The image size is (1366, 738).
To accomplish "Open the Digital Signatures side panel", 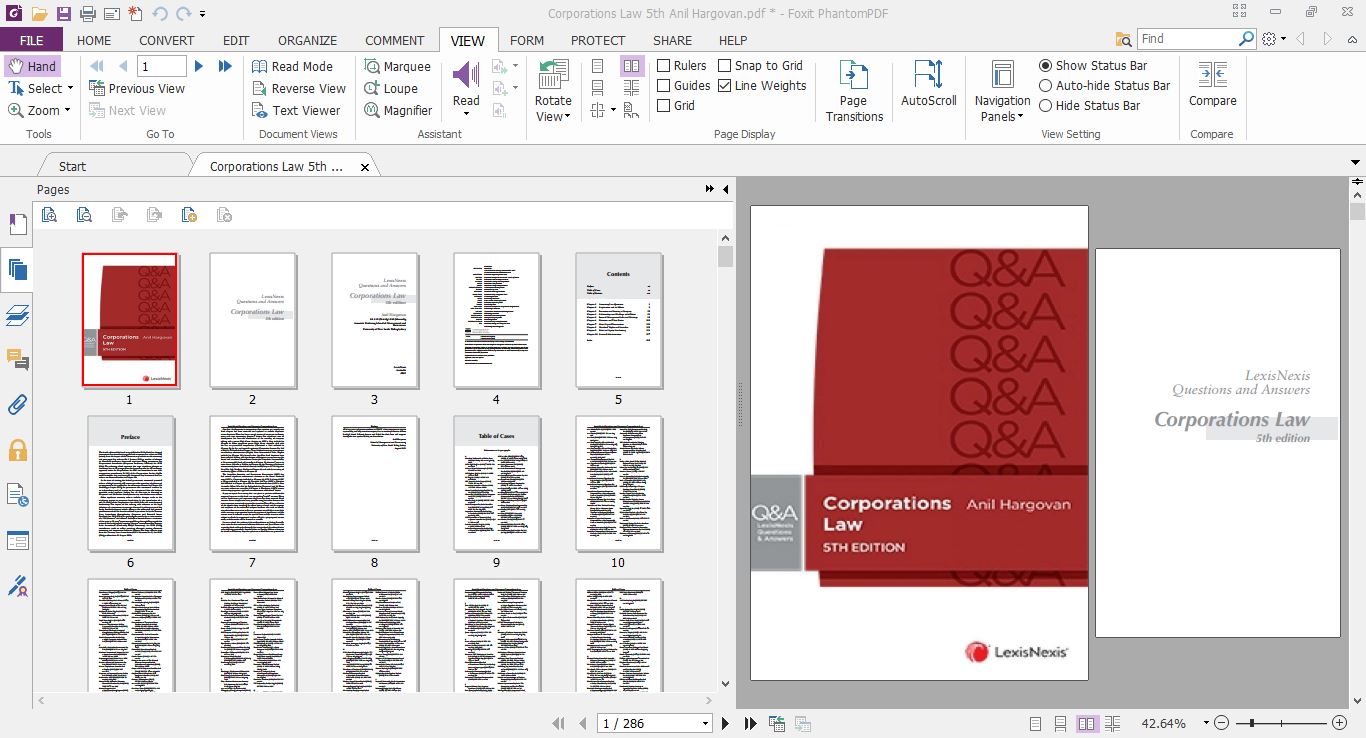I will point(17,585).
